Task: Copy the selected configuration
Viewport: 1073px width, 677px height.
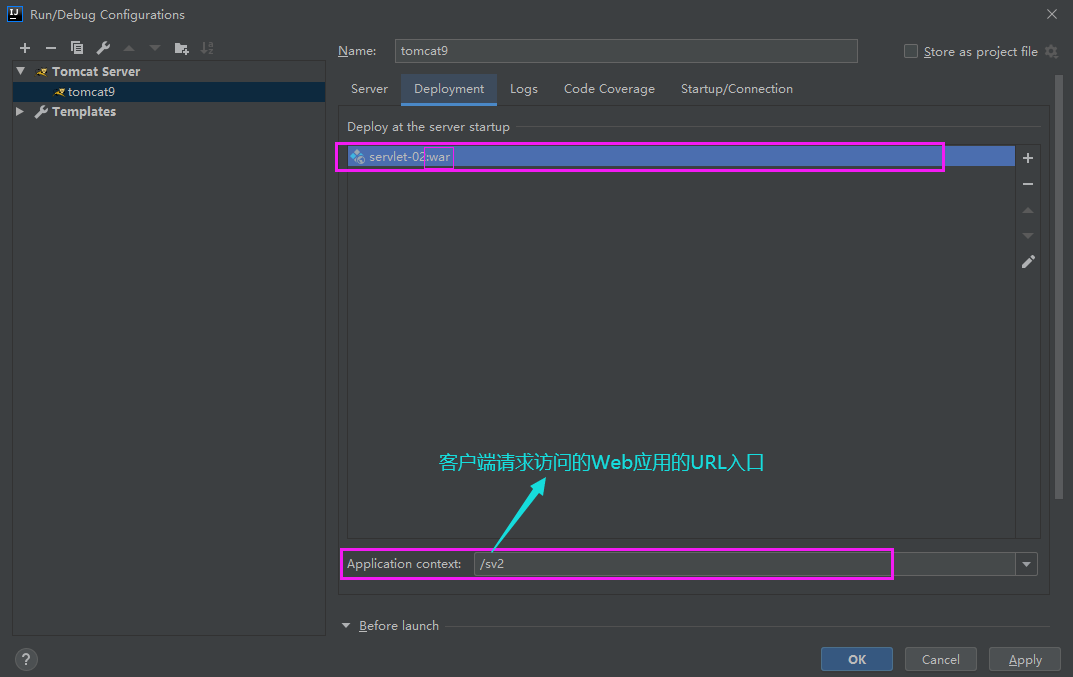Action: click(77, 48)
